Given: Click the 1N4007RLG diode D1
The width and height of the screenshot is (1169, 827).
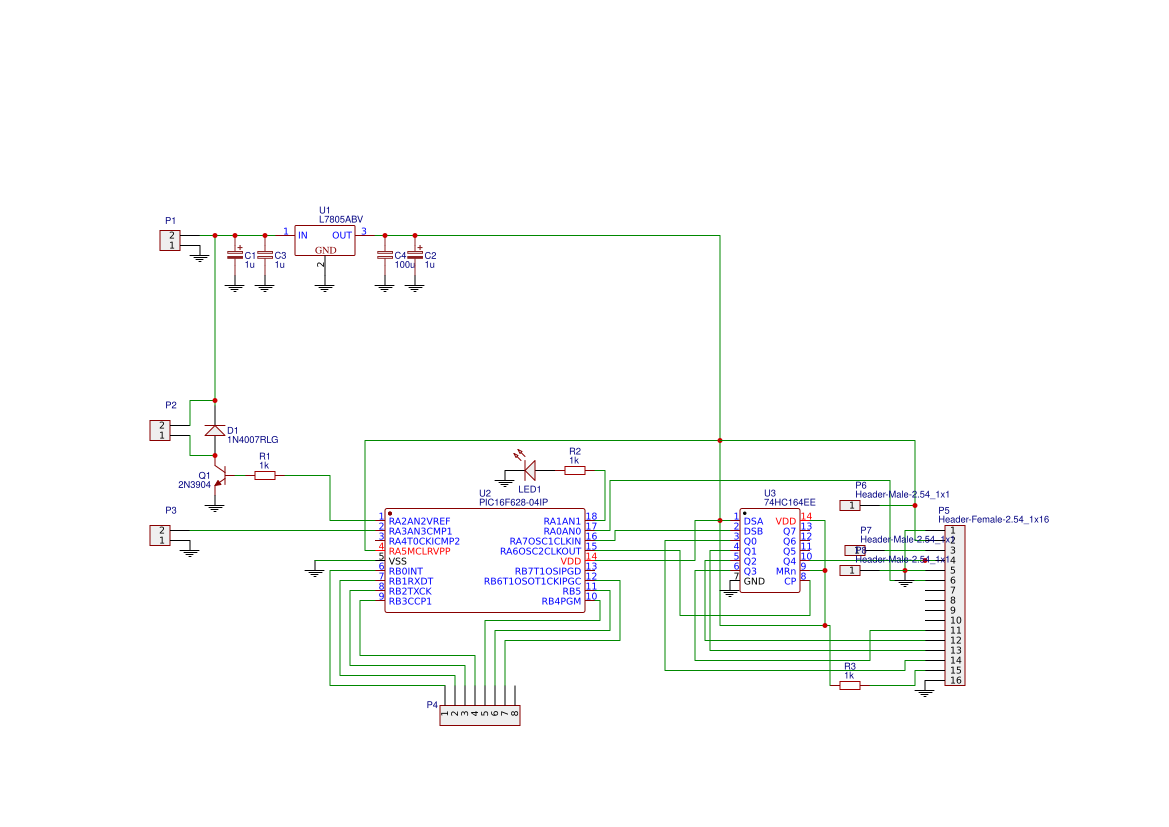Looking at the screenshot, I should tap(215, 430).
